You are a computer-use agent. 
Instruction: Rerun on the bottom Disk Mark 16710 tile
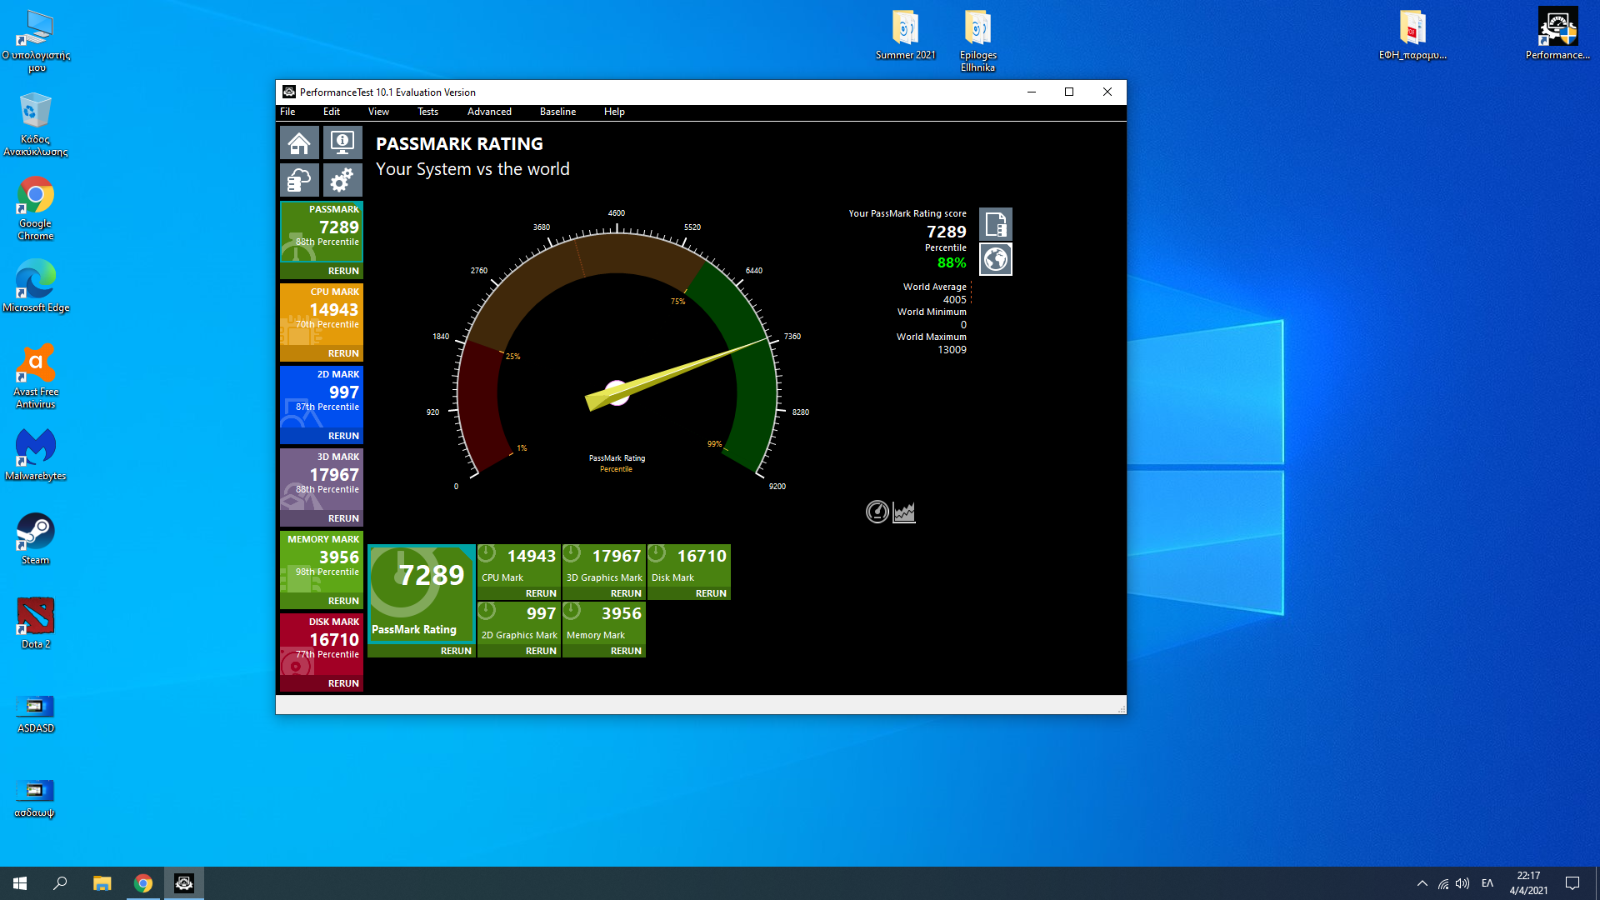click(x=711, y=594)
